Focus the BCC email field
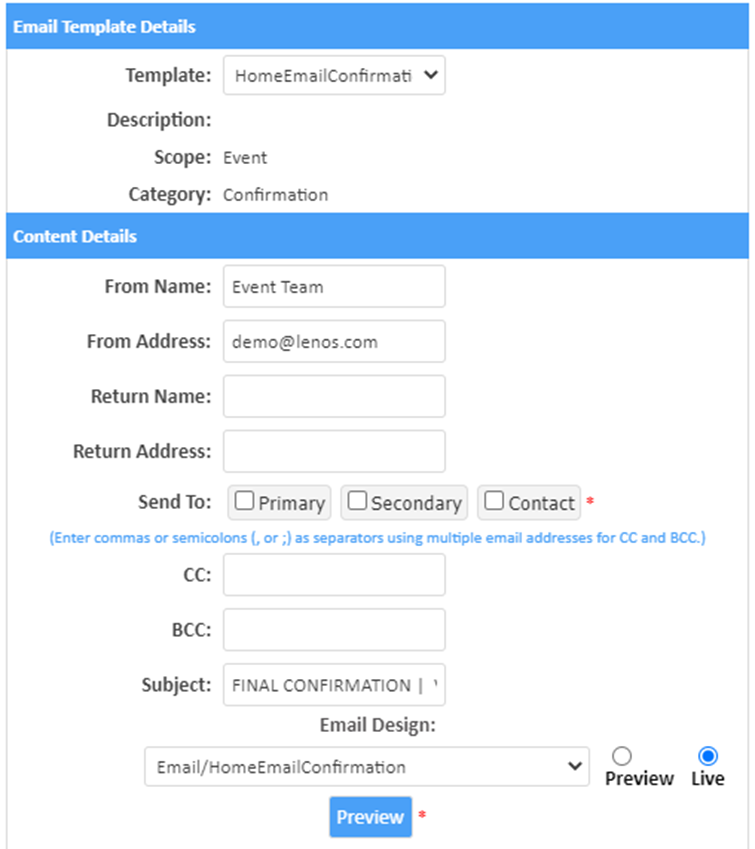 [x=334, y=630]
